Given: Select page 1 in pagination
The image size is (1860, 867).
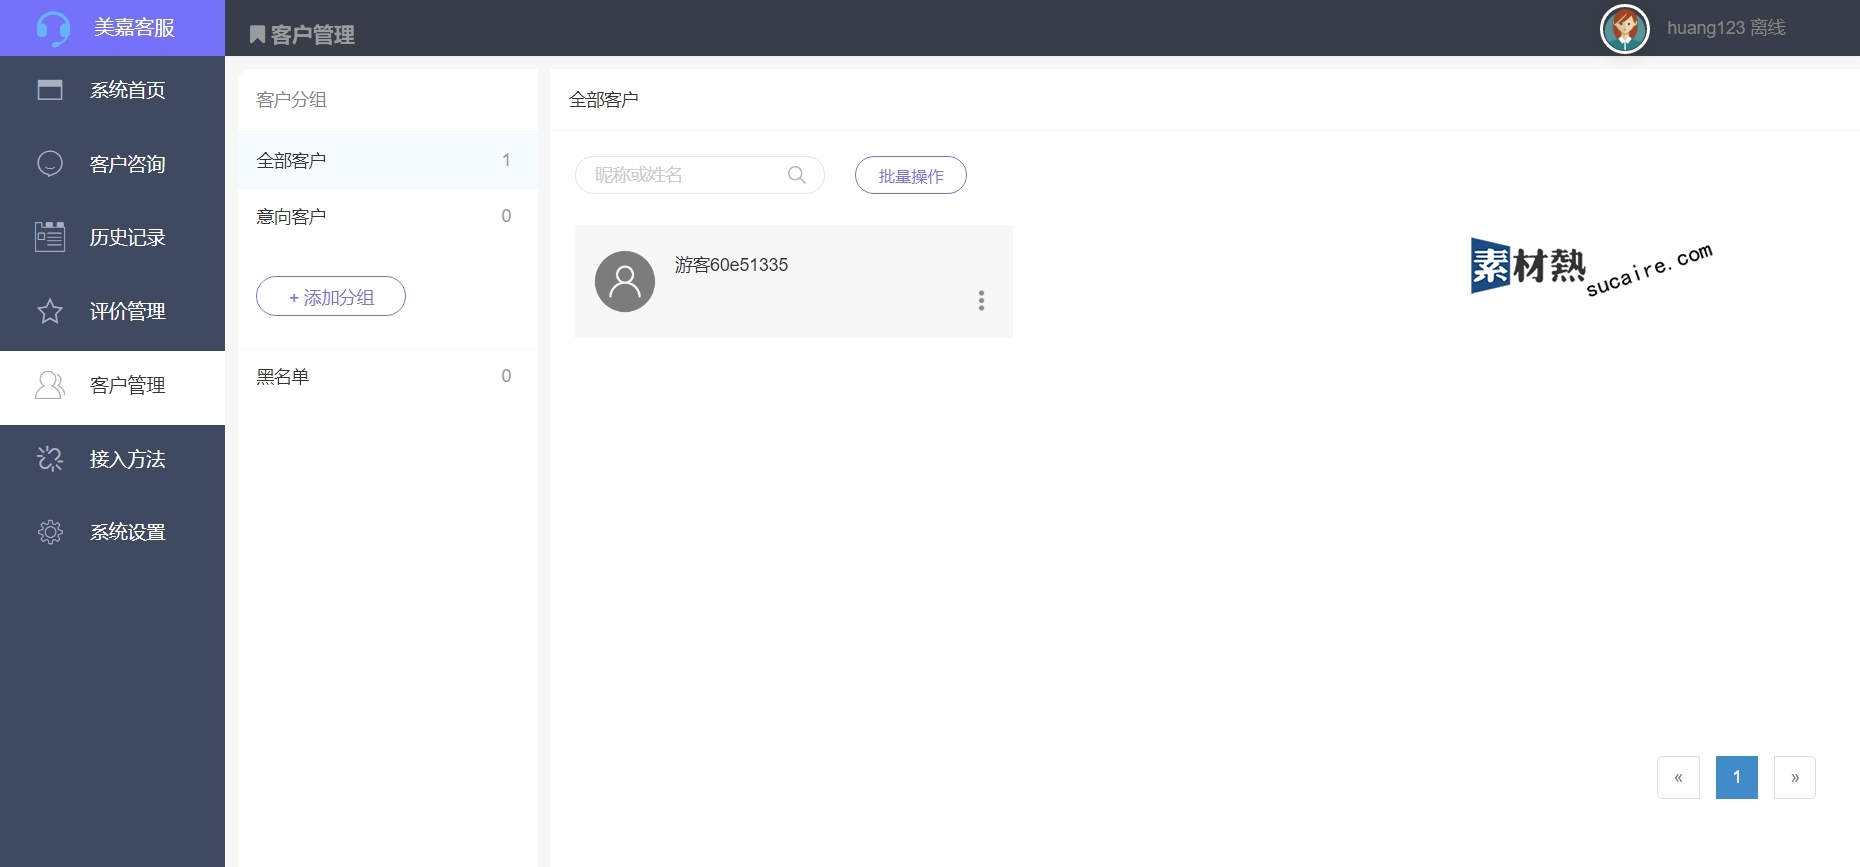Looking at the screenshot, I should 1737,777.
